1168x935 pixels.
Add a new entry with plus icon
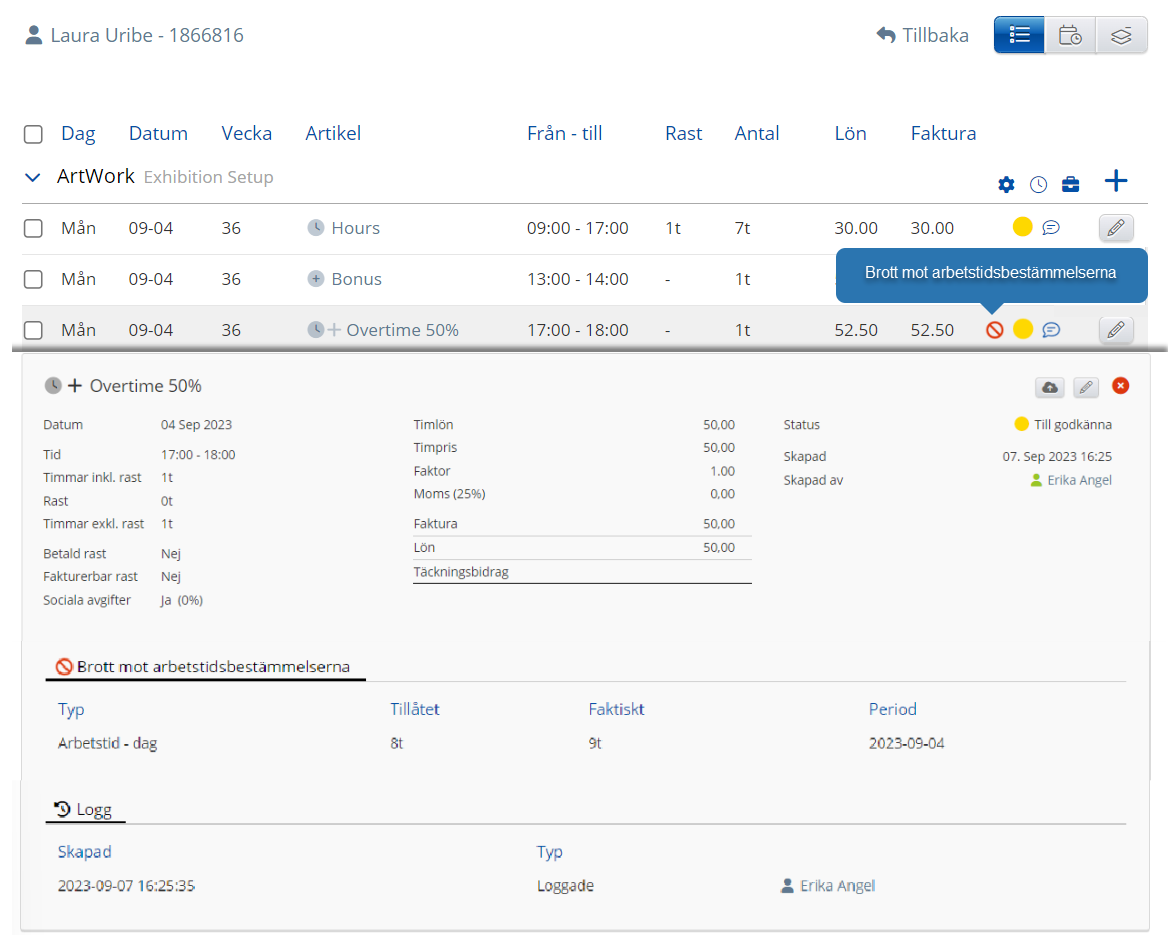tap(1116, 181)
